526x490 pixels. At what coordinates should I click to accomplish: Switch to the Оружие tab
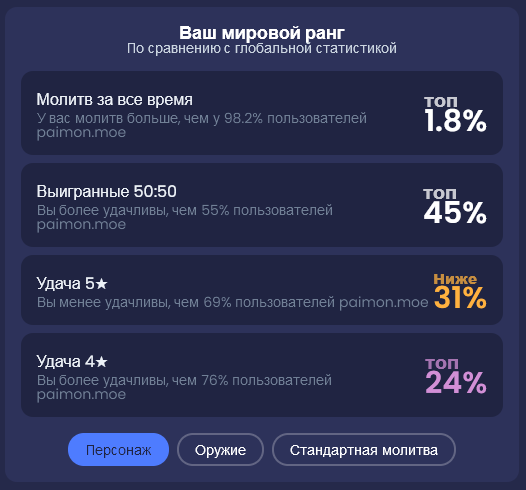click(x=220, y=449)
